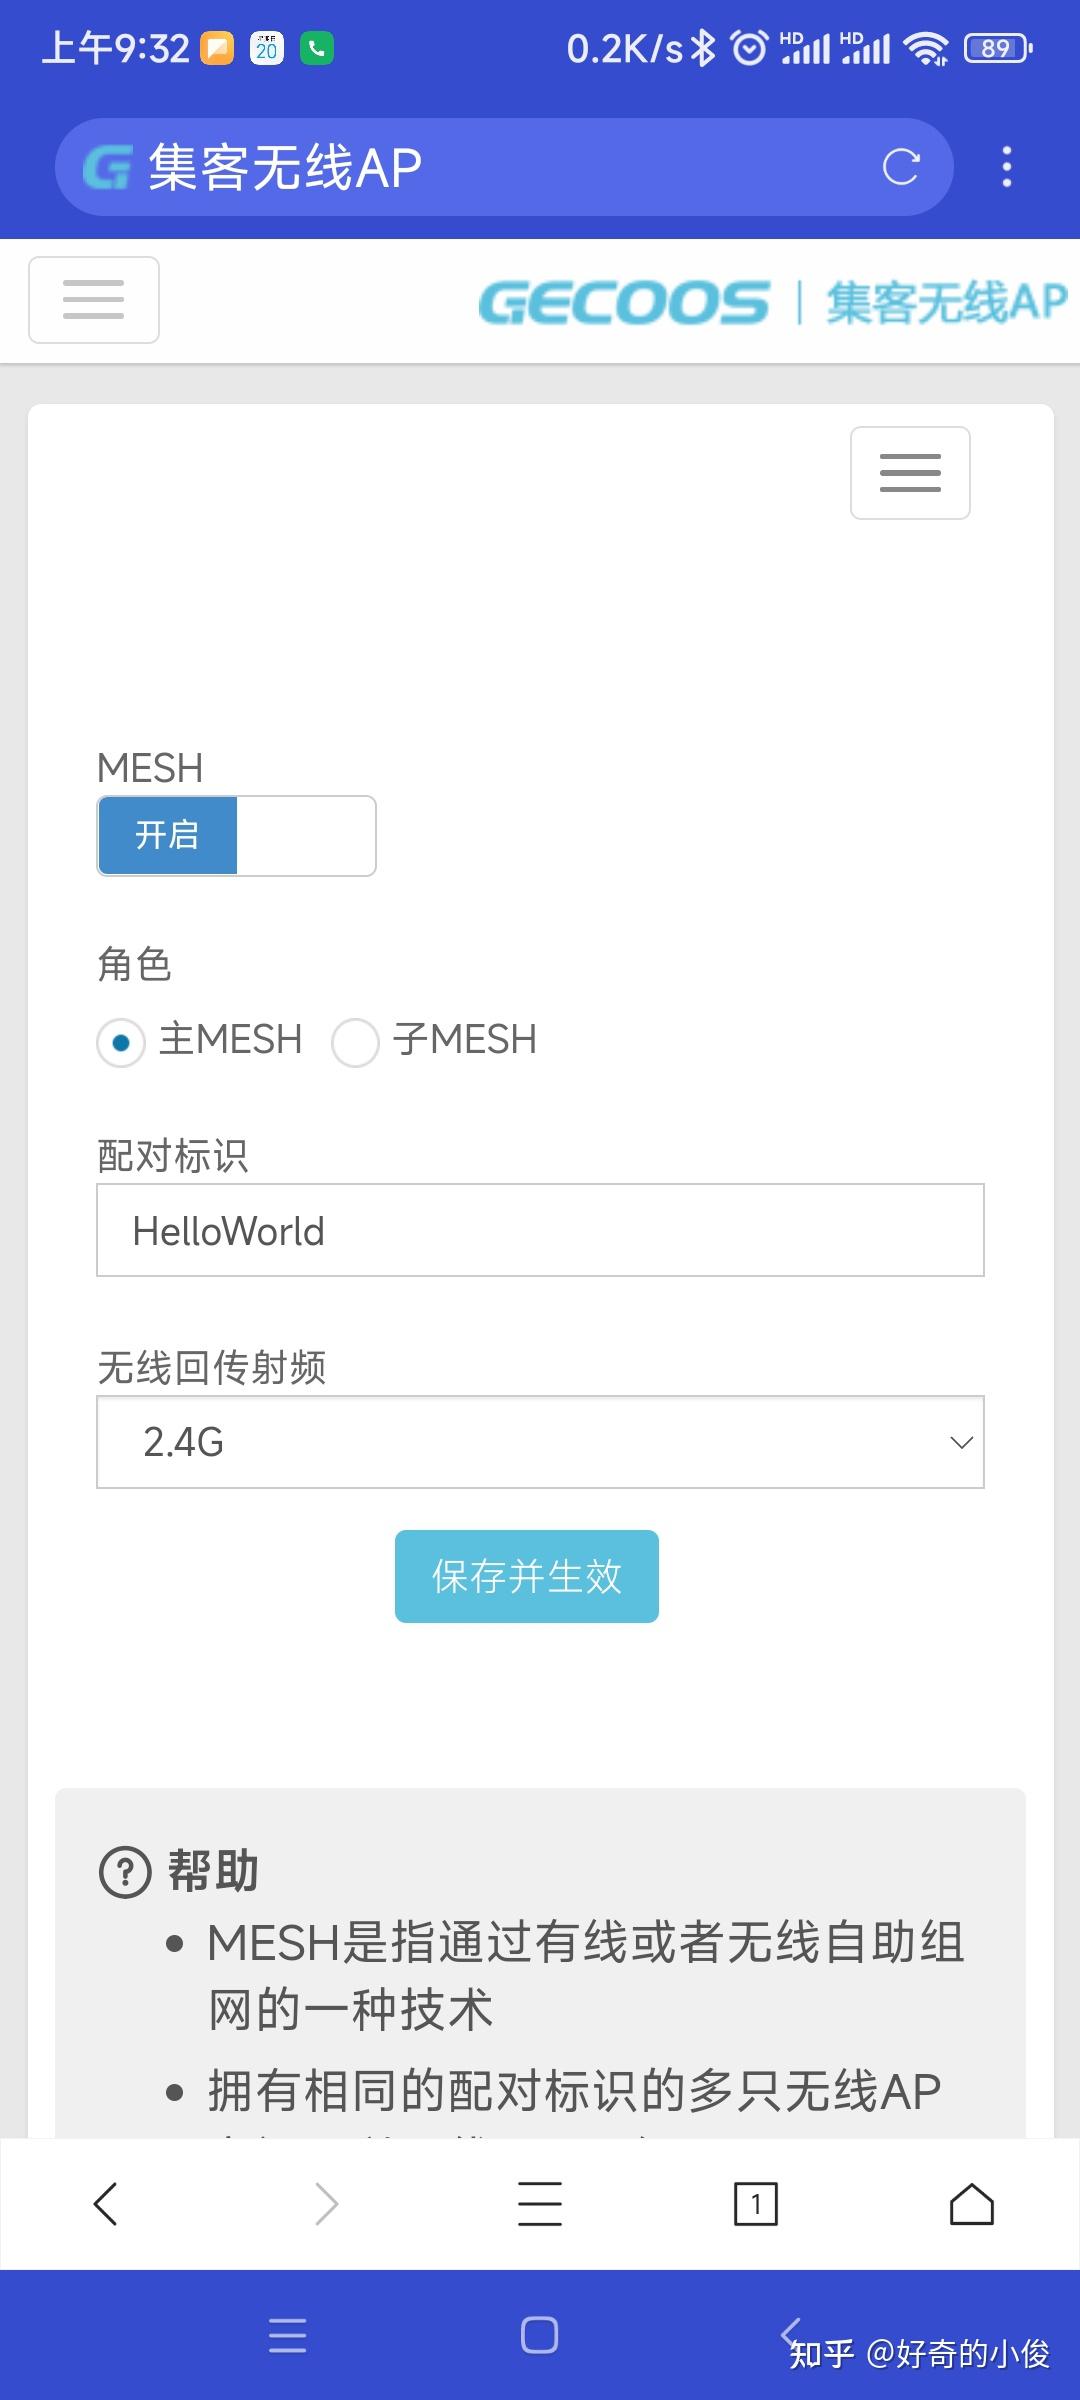Open the browser bottom menu panel
This screenshot has height=2400, width=1080.
tap(539, 2205)
